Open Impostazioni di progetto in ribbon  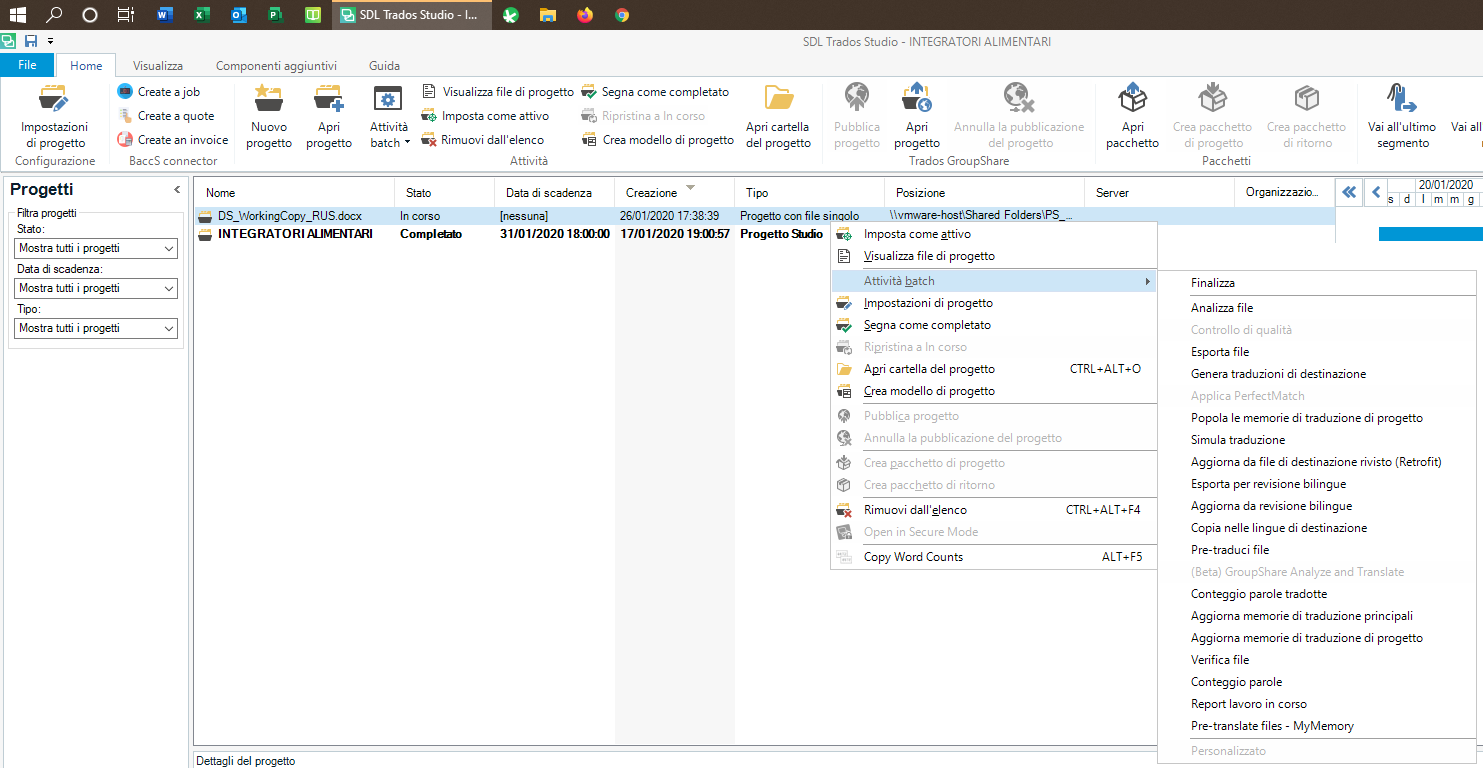(55, 116)
